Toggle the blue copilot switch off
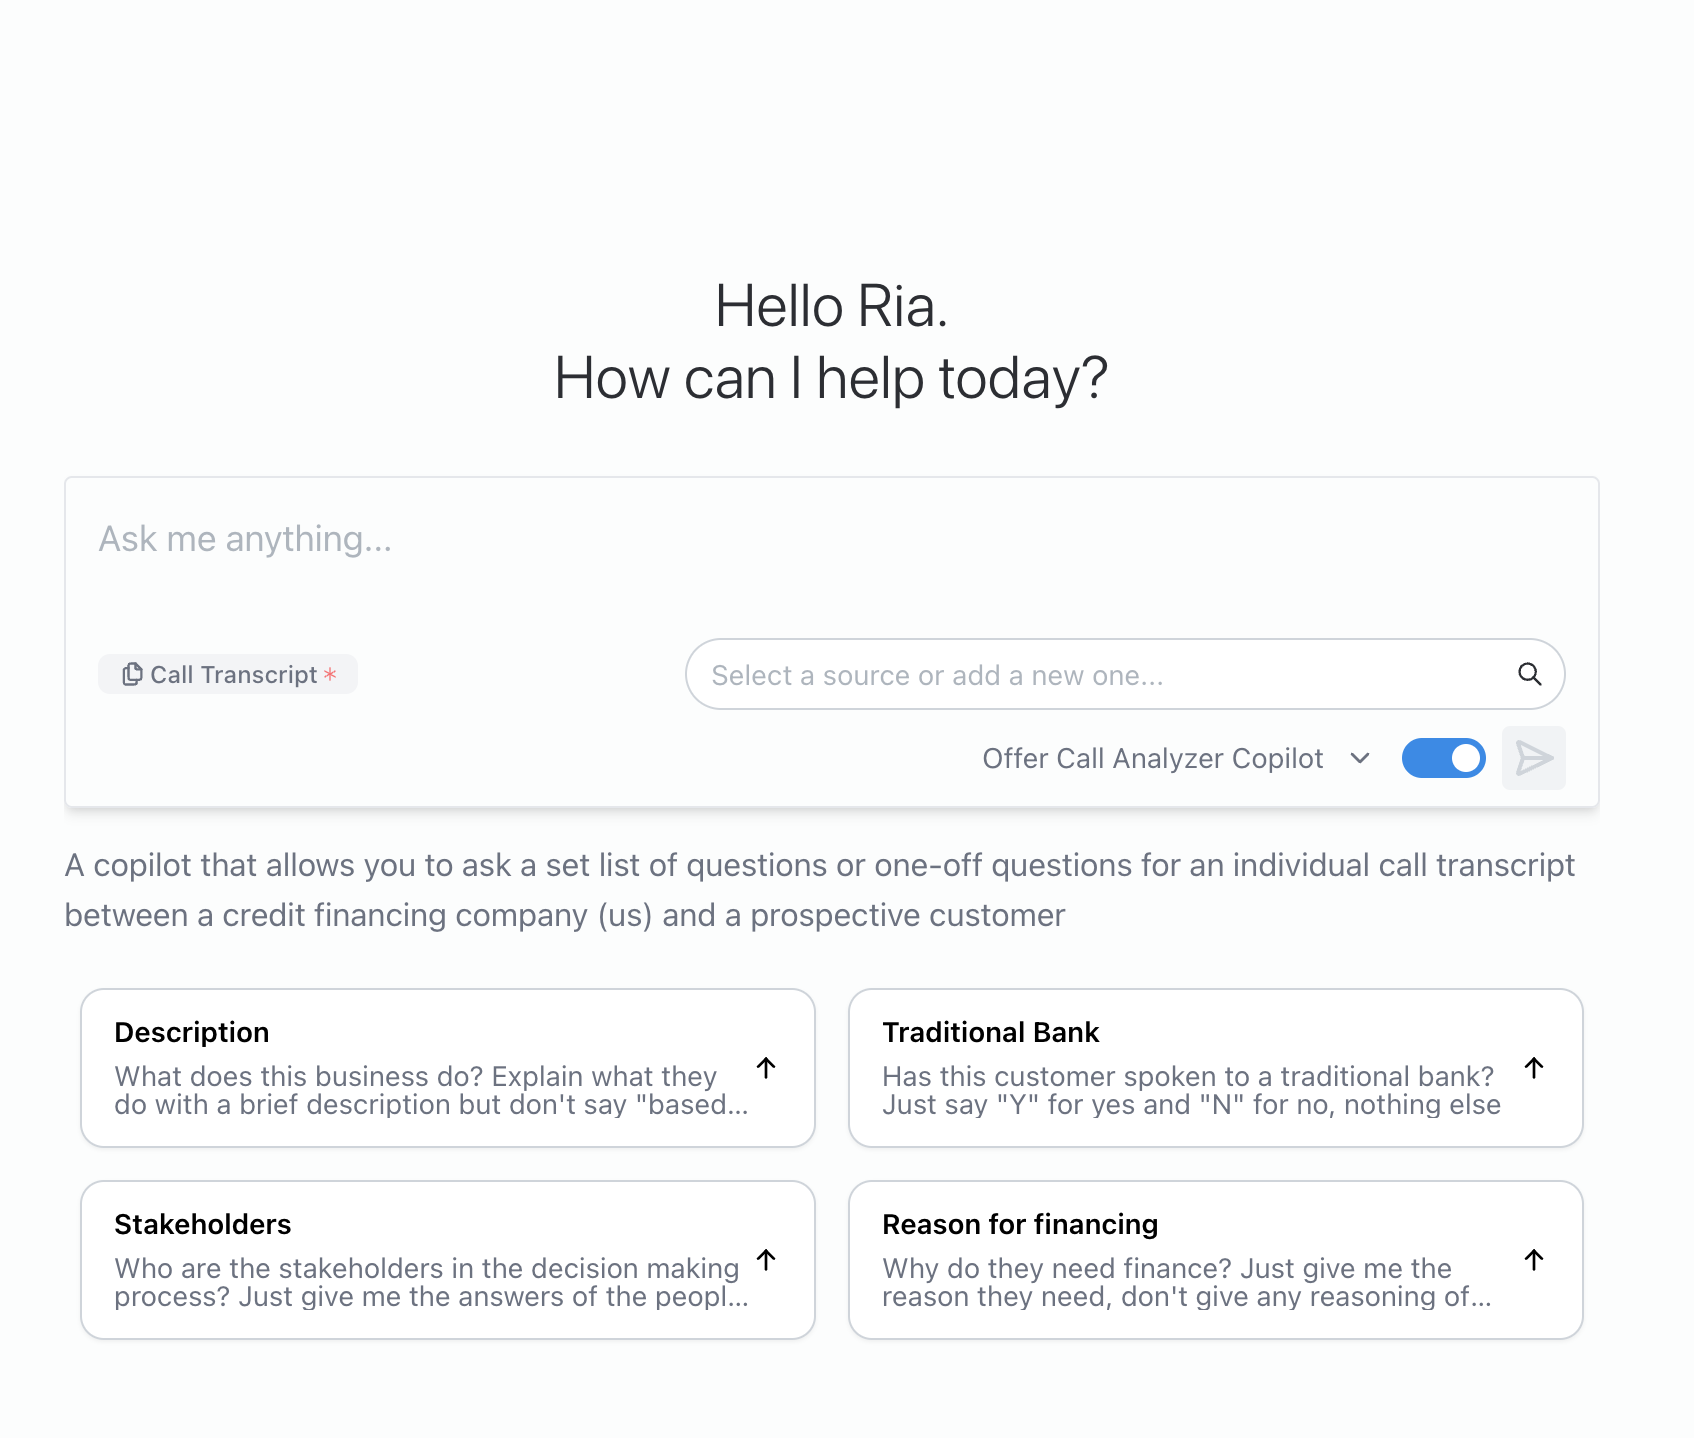This screenshot has width=1694, height=1438. [1443, 758]
